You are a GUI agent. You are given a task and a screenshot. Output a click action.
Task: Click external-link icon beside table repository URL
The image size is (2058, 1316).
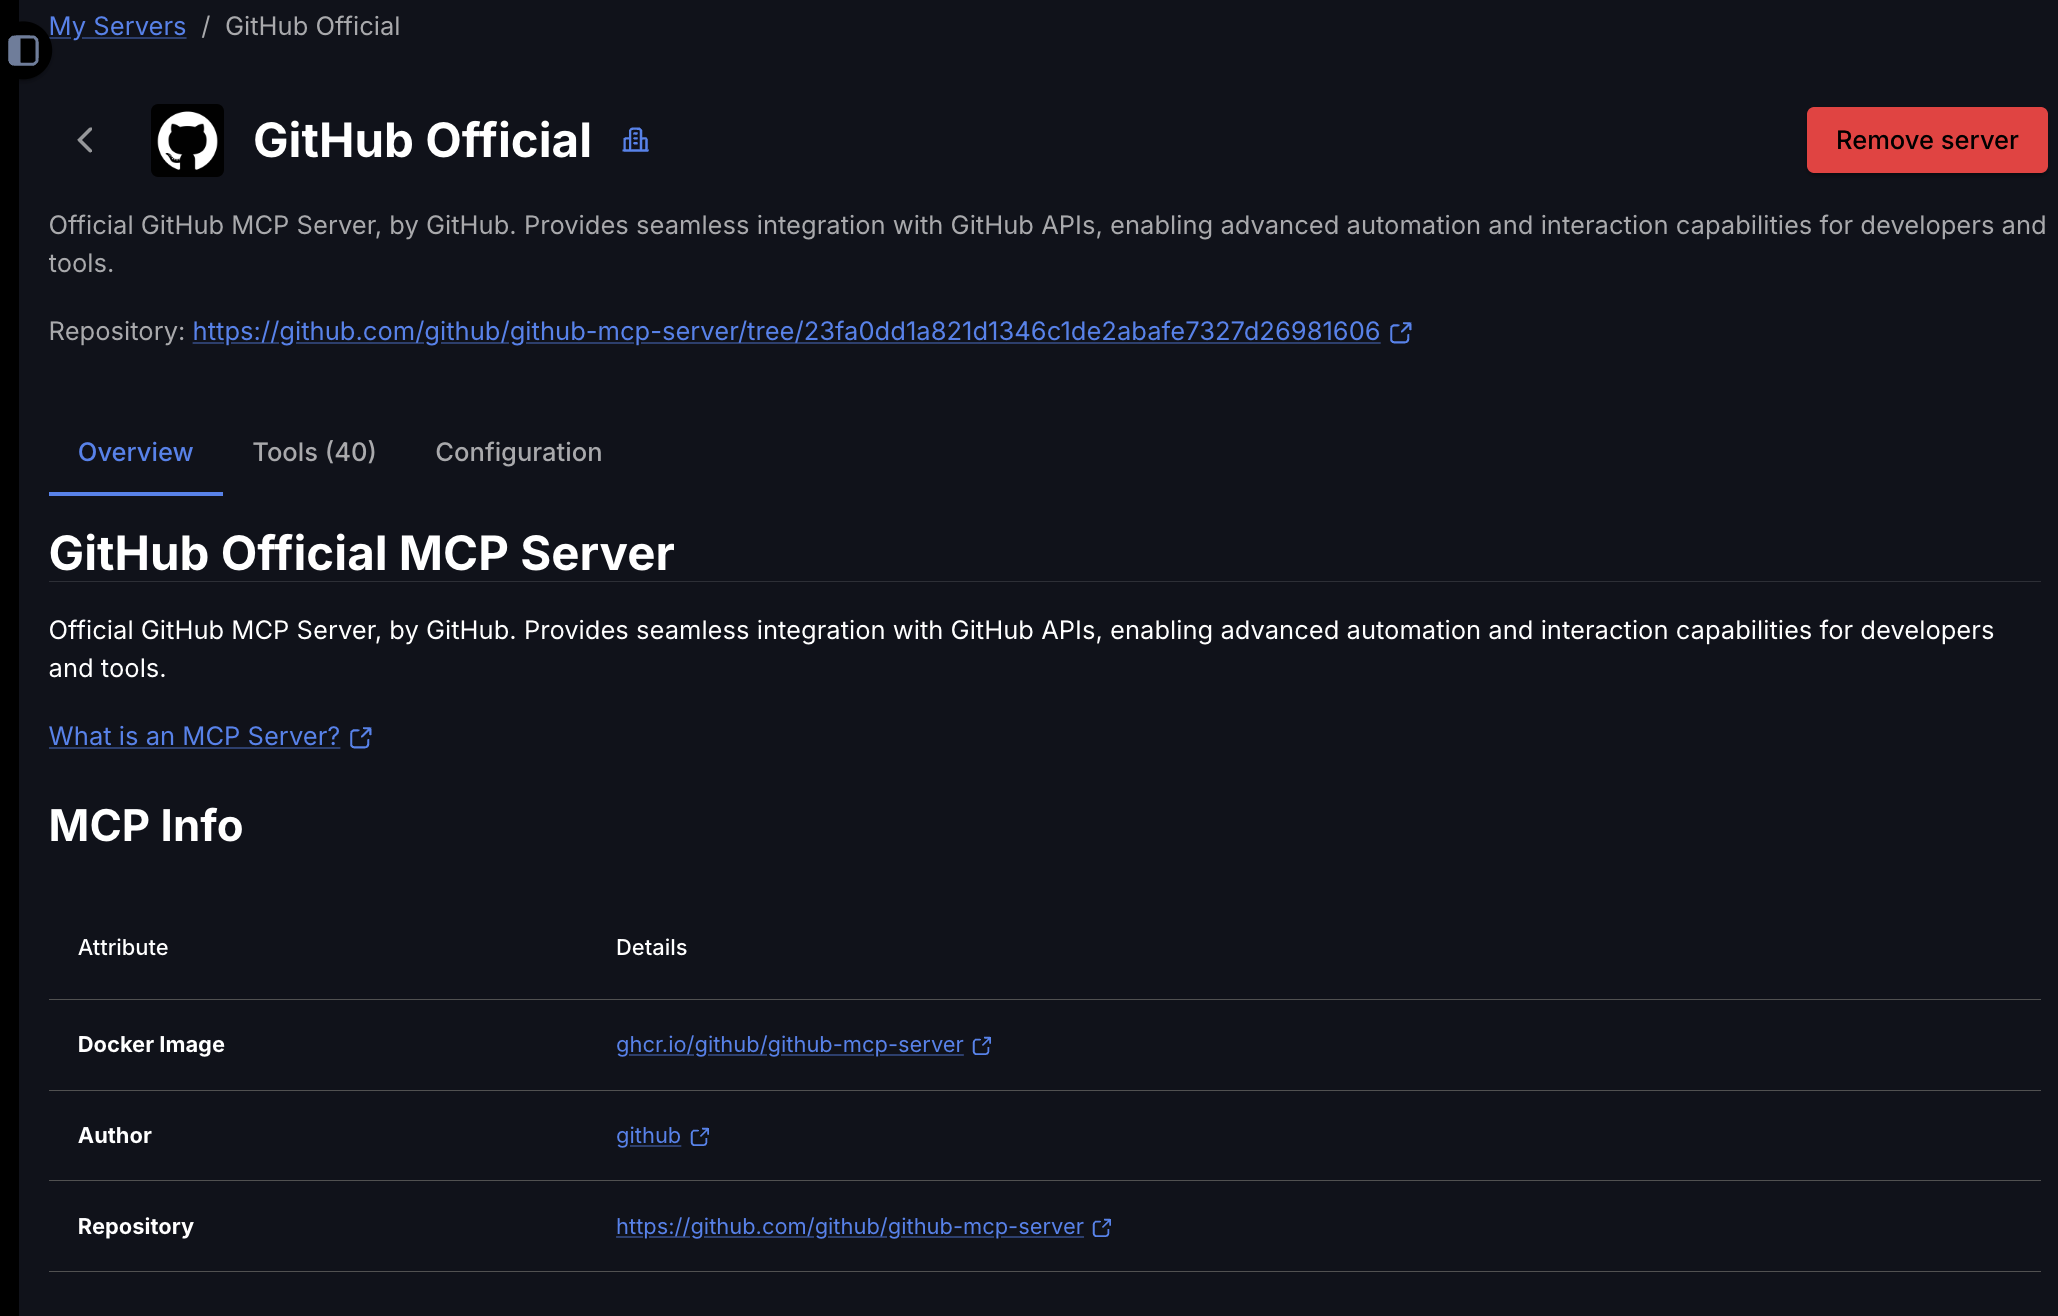1102,1227
